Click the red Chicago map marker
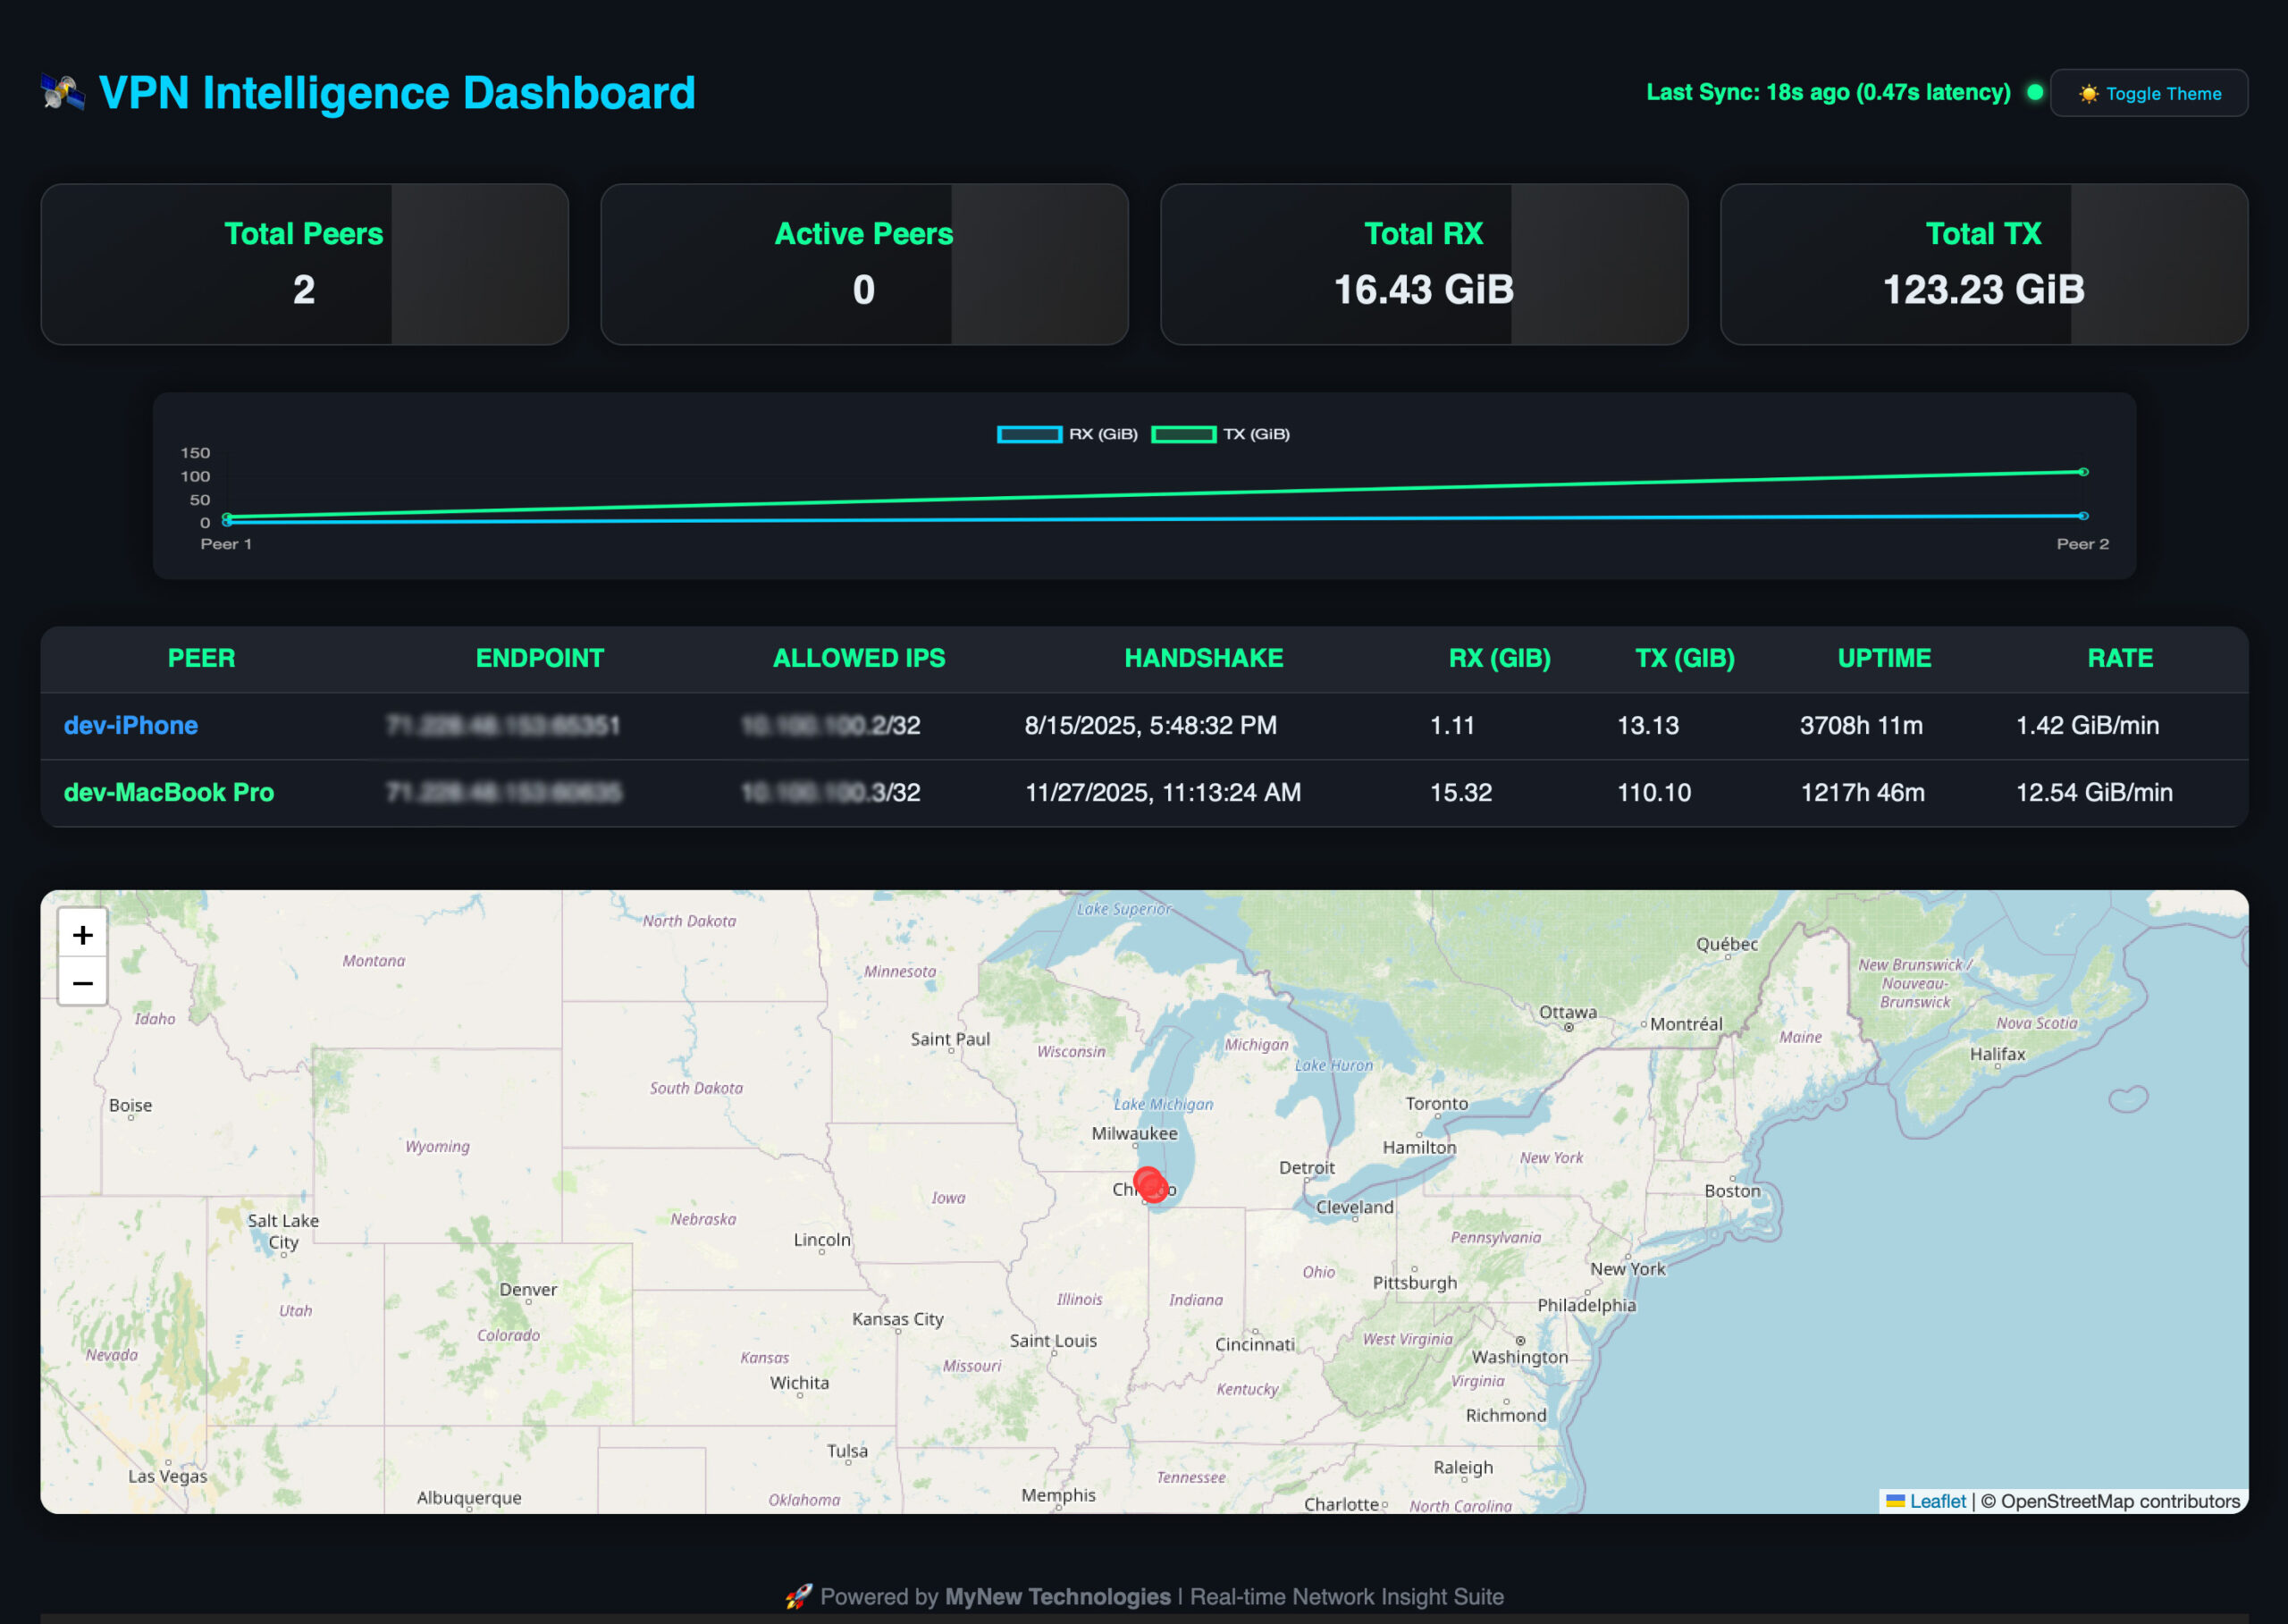 pos(1150,1184)
